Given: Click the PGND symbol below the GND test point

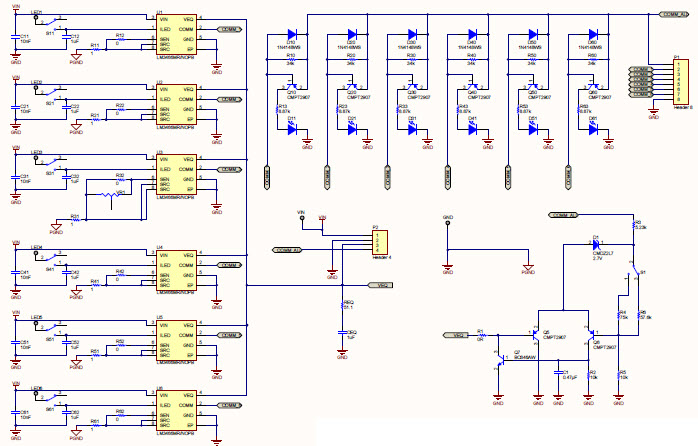Looking at the screenshot, I should click(x=527, y=266).
